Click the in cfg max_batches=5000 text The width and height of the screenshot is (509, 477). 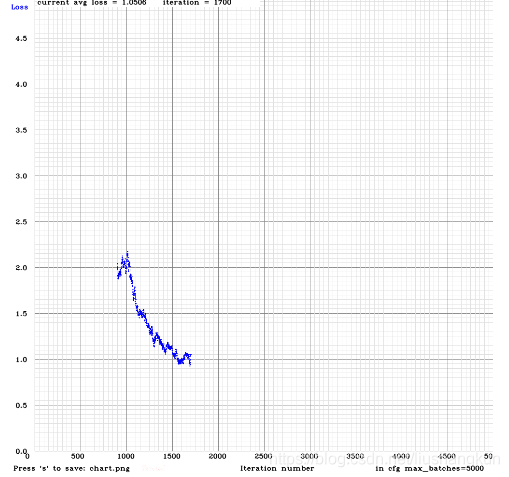(x=429, y=468)
